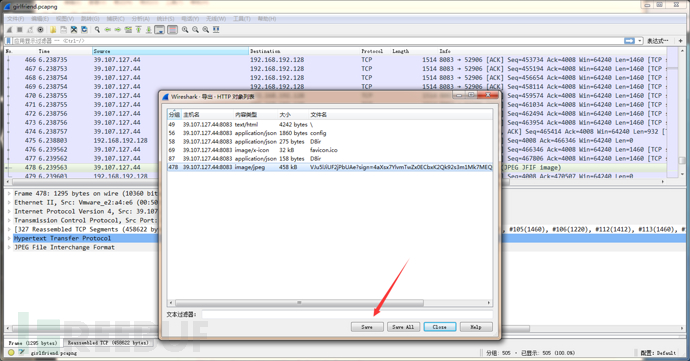Open go to specified packet icon
This screenshot has height=361, width=690.
128,29
